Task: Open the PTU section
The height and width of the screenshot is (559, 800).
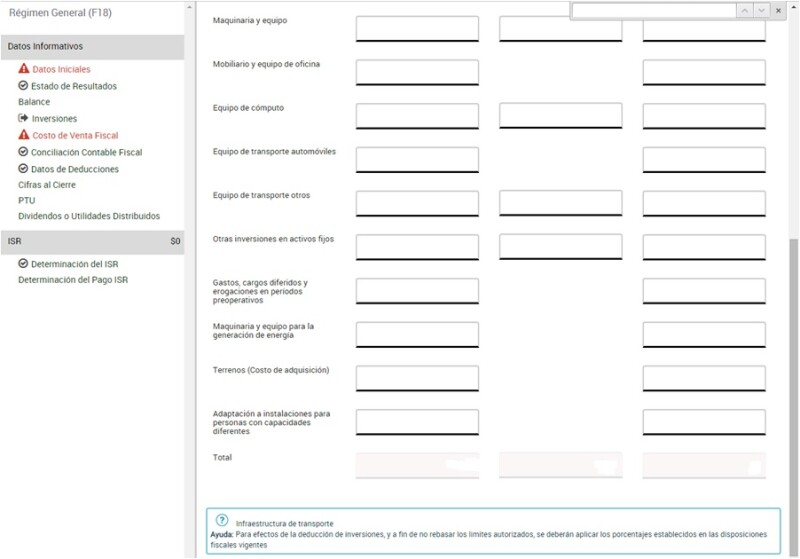Action: (x=27, y=200)
